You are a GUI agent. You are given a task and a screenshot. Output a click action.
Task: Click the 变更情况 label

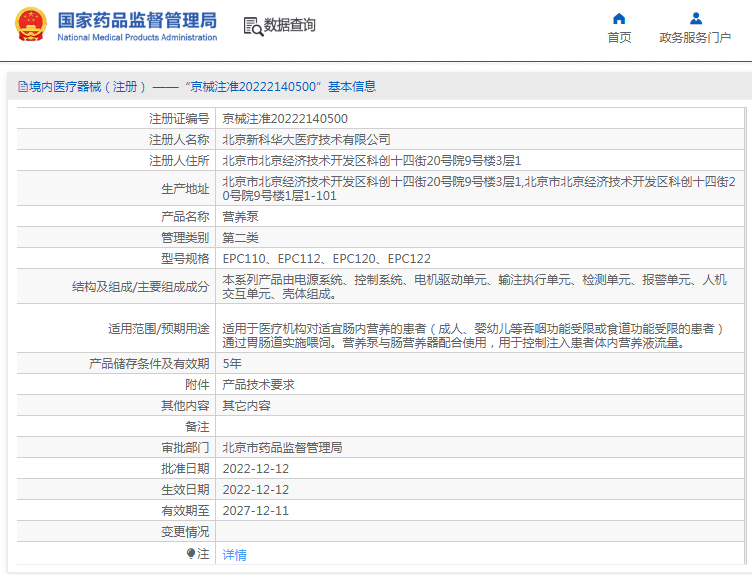185,532
